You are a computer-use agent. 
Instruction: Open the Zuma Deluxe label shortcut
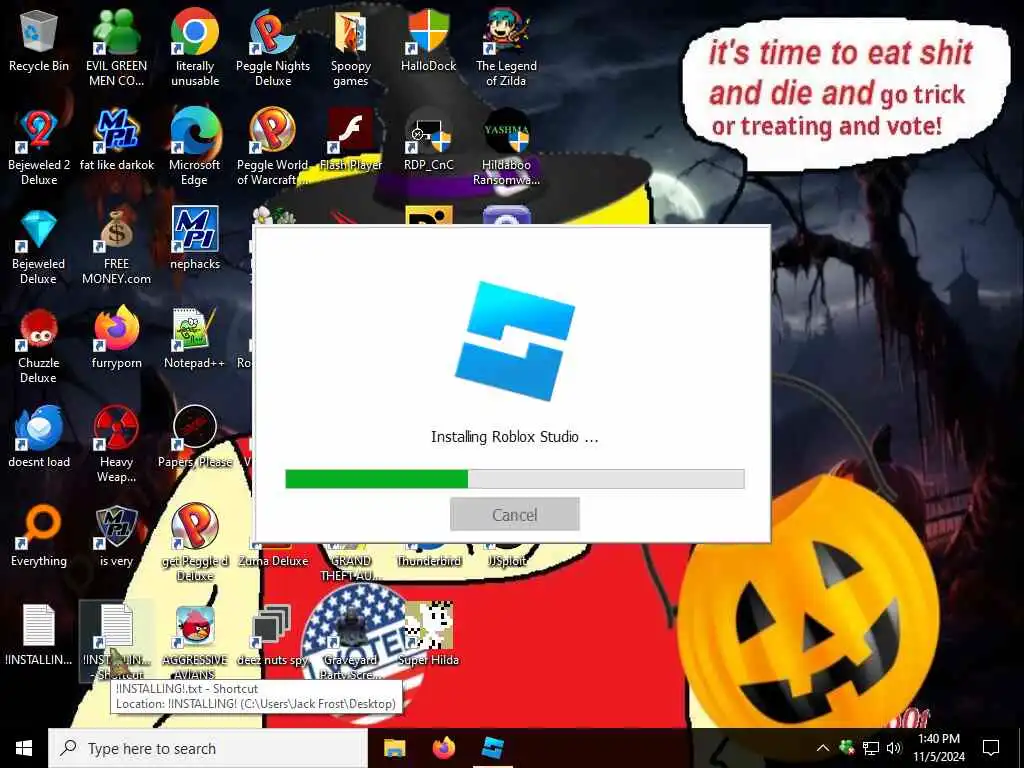[273, 560]
